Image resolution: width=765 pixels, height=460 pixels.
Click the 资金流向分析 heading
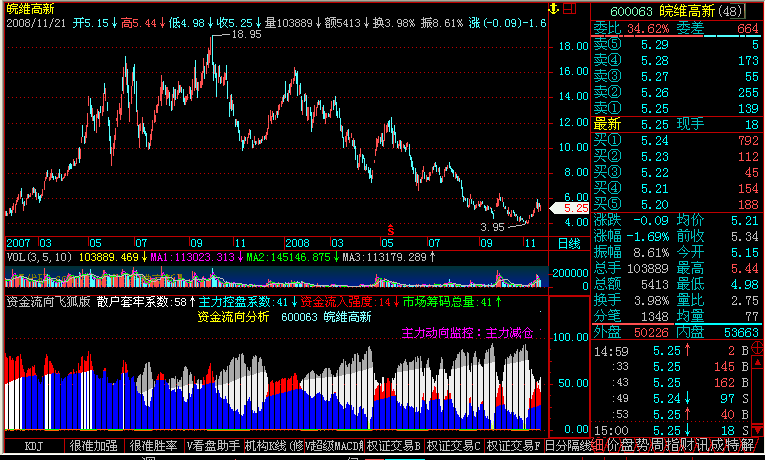click(x=233, y=317)
